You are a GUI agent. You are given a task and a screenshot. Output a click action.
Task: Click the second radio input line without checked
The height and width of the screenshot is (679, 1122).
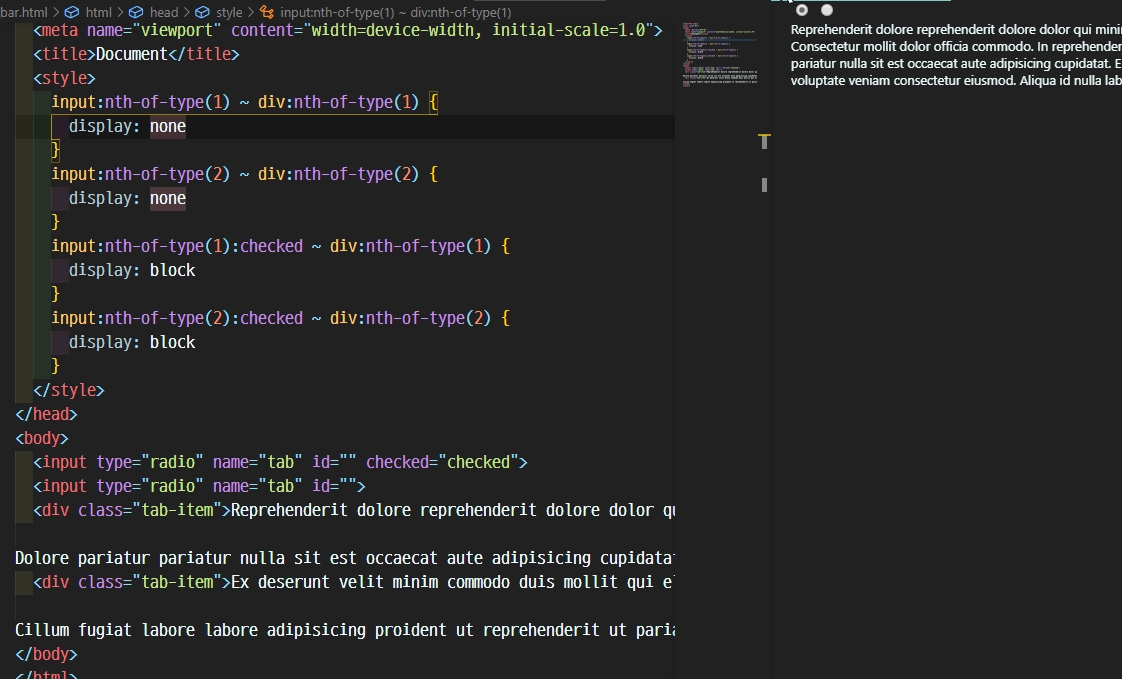(x=199, y=487)
